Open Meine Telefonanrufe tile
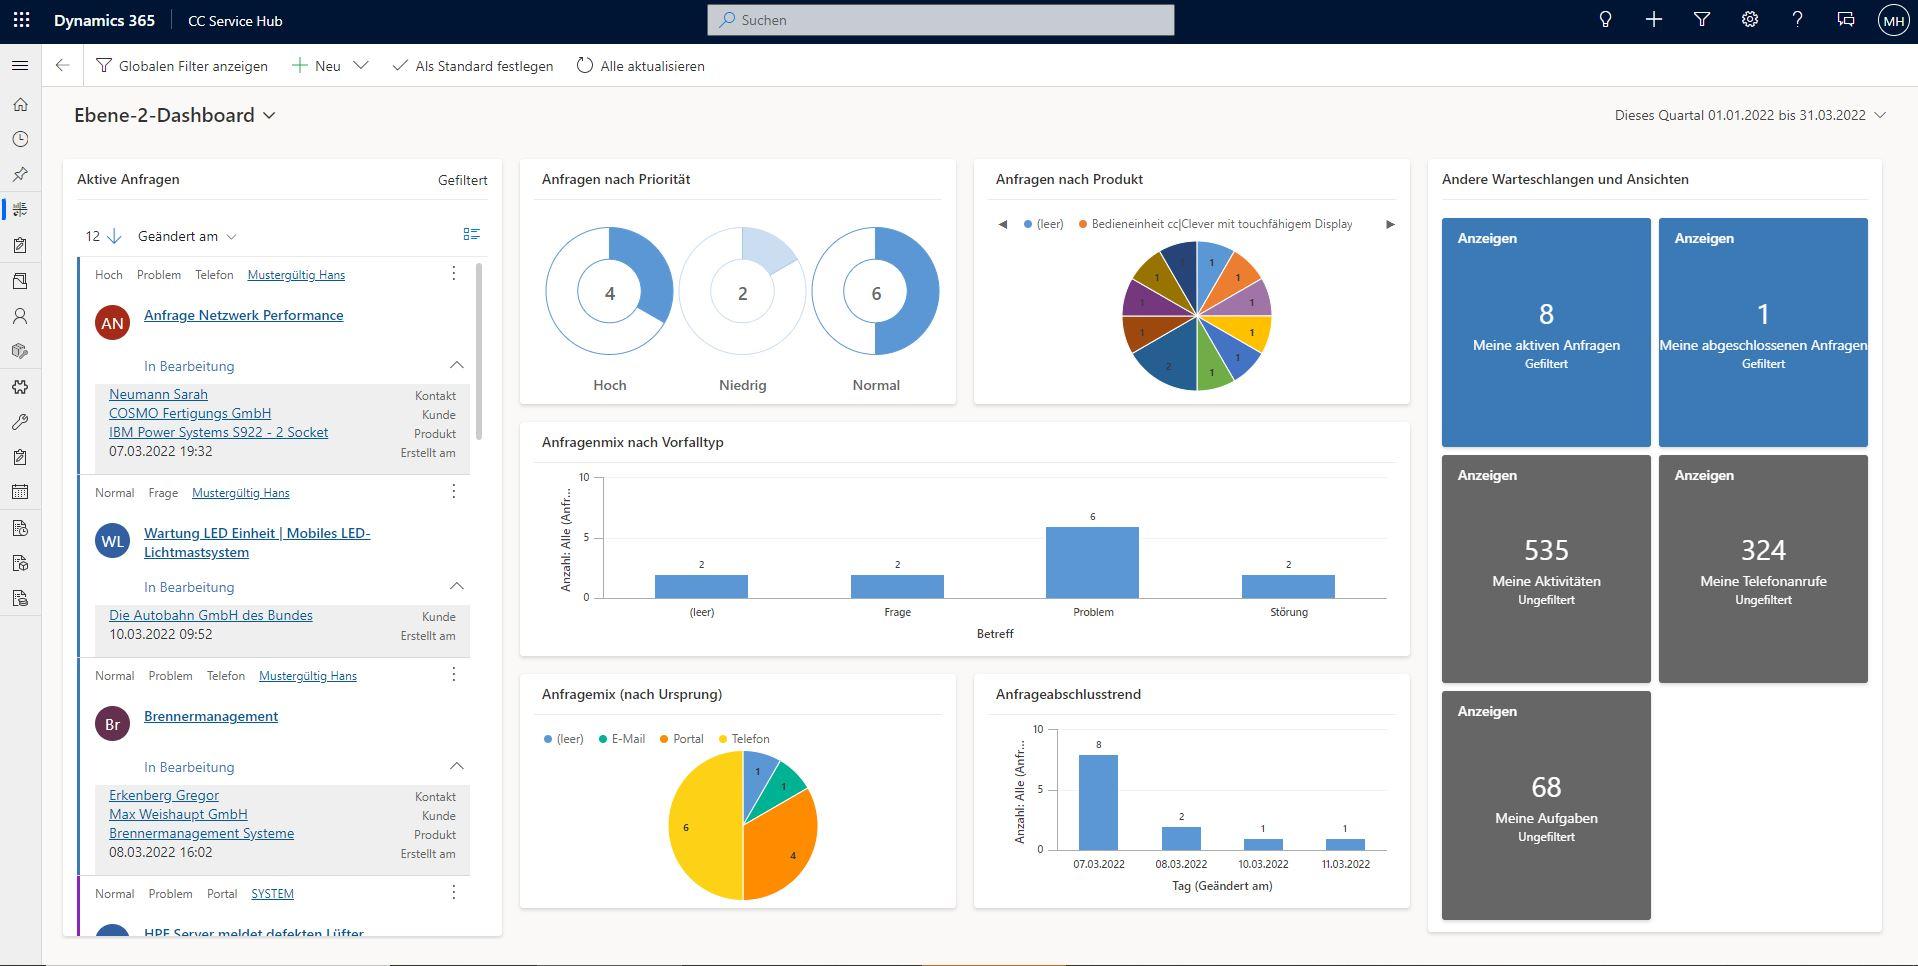The width and height of the screenshot is (1918, 966). pos(1763,569)
